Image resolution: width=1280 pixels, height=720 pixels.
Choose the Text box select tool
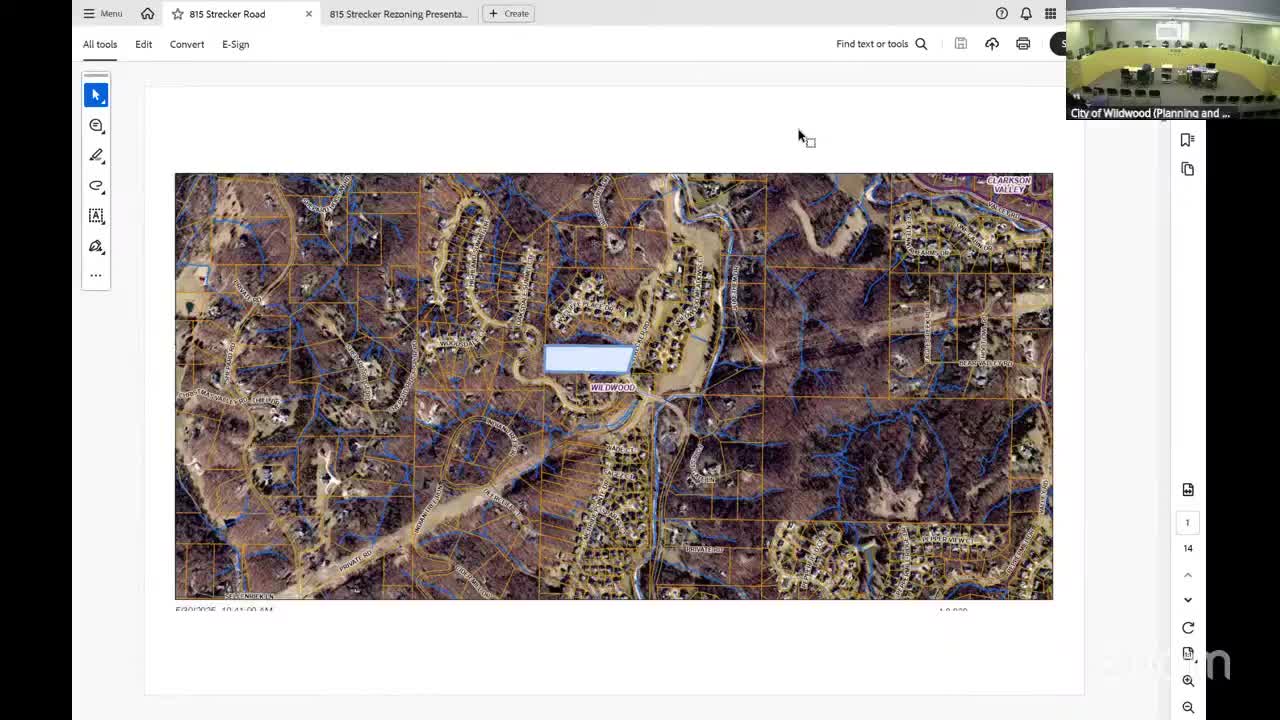tap(96, 216)
